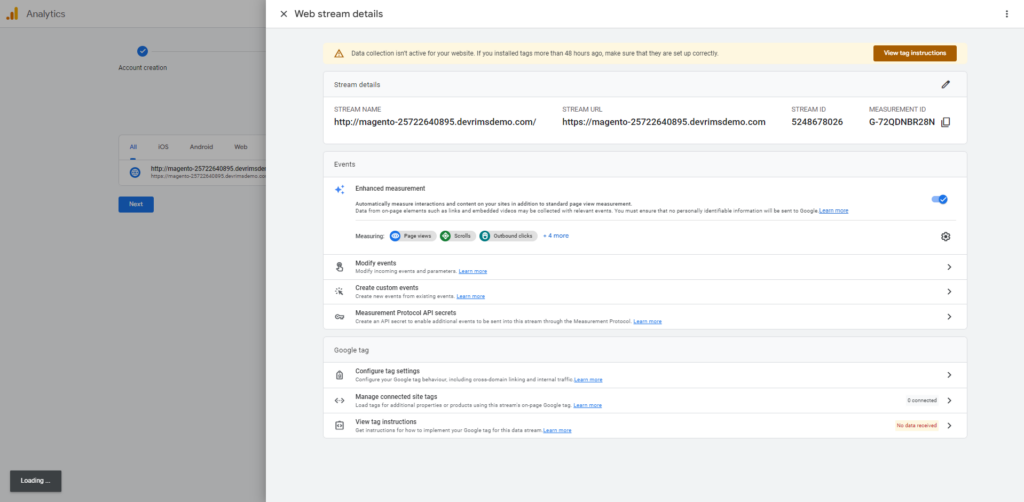The height and width of the screenshot is (502, 1024).
Task: Show the + 4 more measurements
Action: pyautogui.click(x=556, y=236)
